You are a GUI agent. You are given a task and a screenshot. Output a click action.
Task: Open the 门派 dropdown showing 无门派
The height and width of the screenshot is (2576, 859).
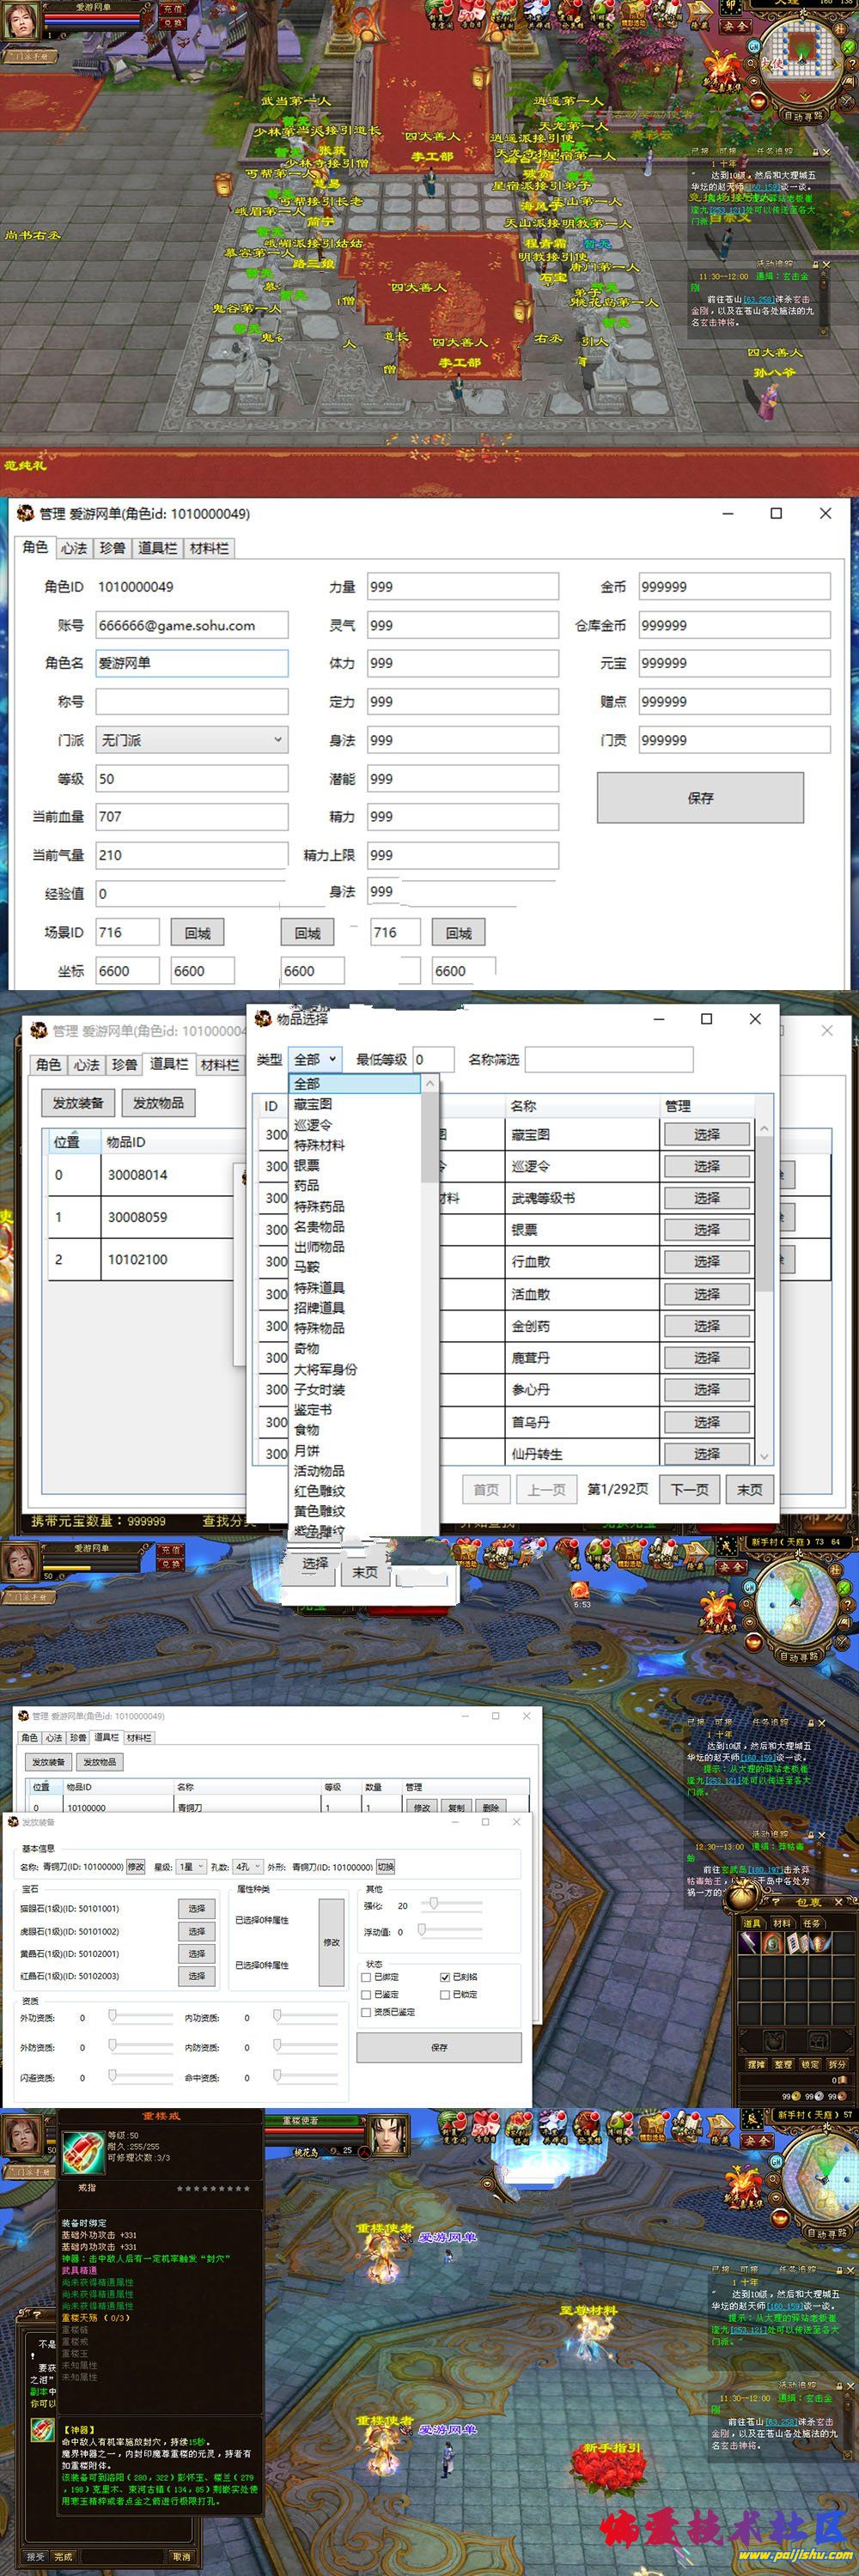tap(192, 740)
